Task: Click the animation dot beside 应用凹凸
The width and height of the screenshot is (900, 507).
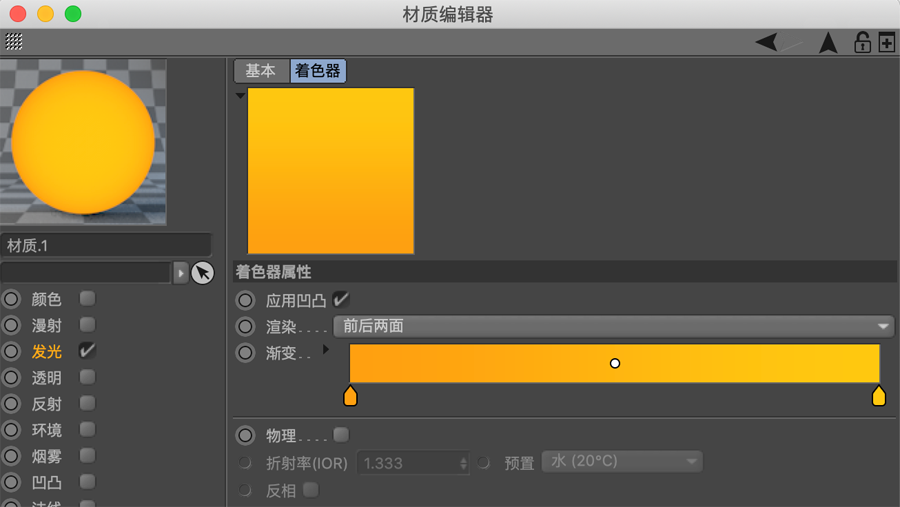Action: coord(245,300)
